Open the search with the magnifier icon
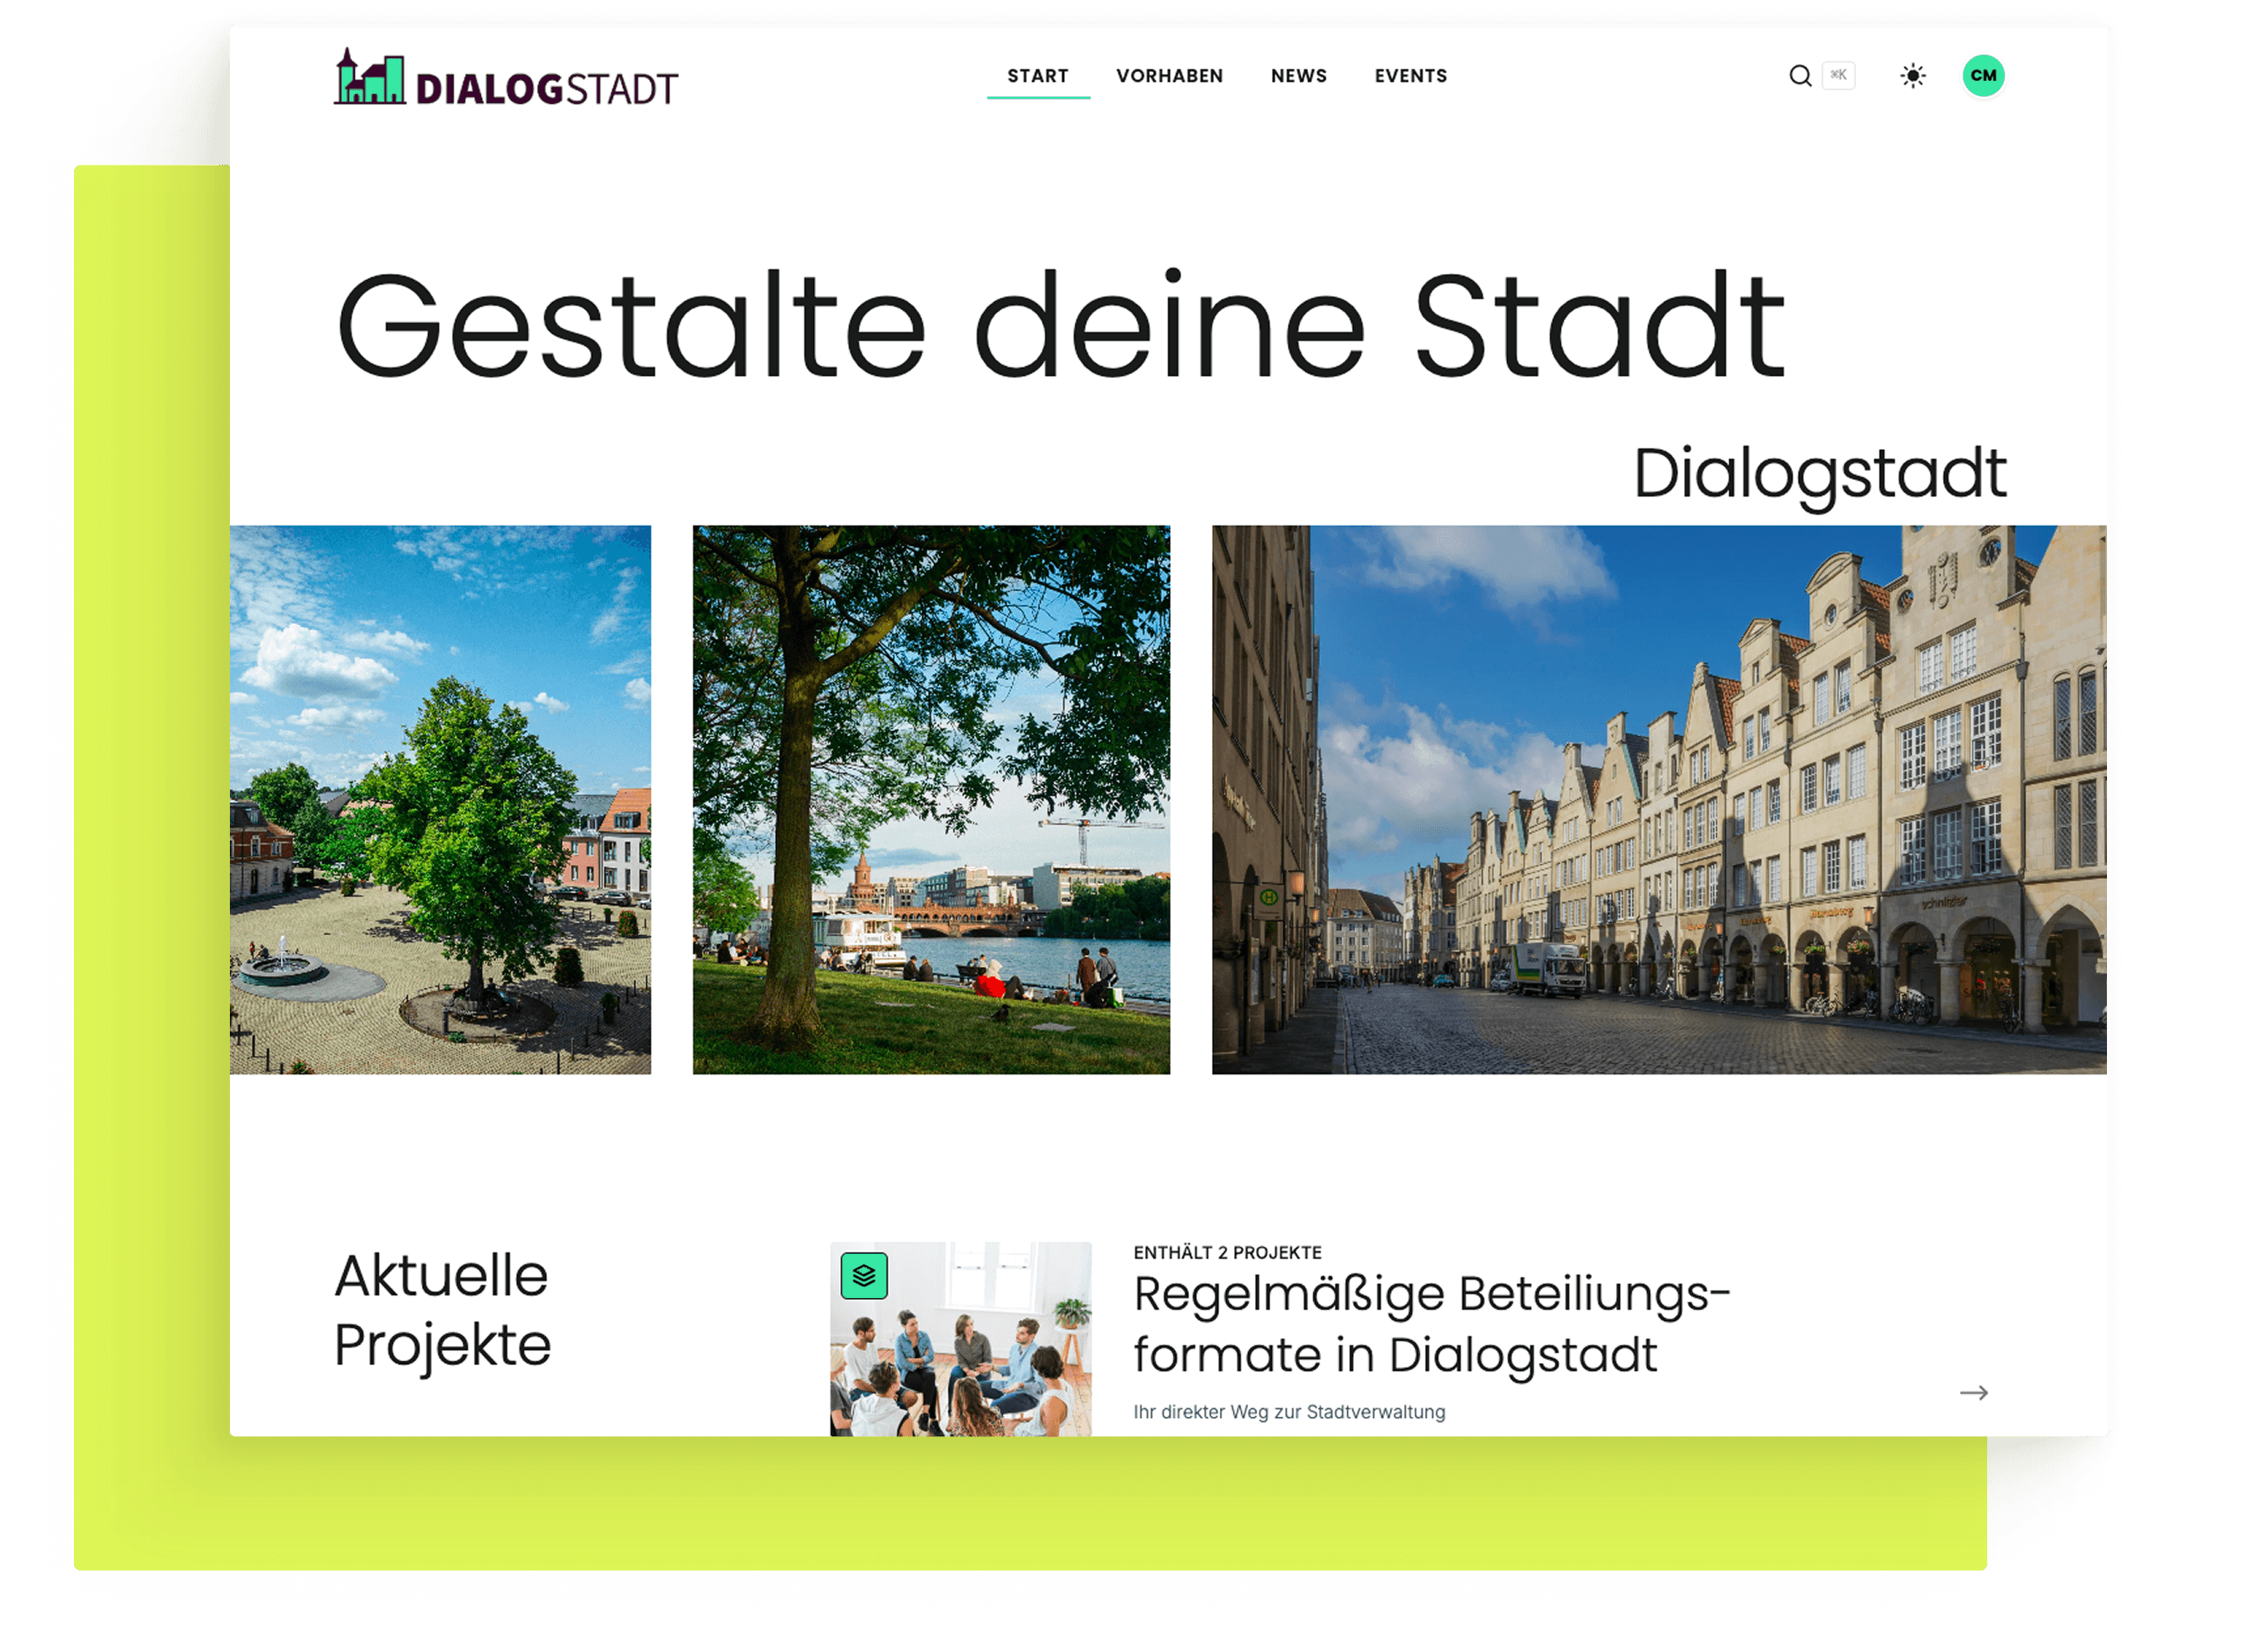Viewport: 2262px width, 1652px height. (1800, 75)
